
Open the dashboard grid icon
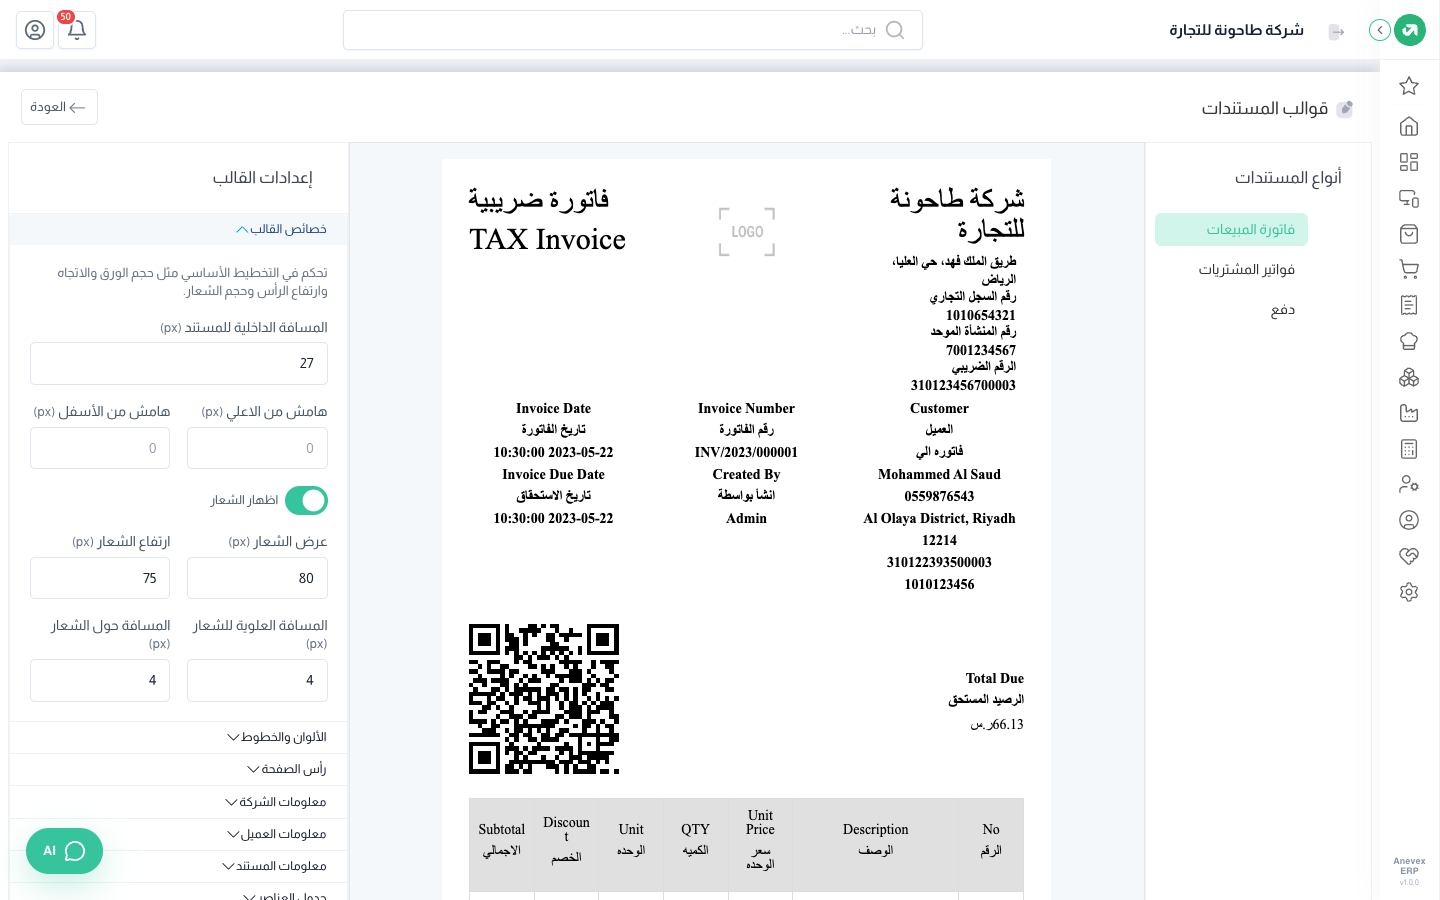click(x=1409, y=162)
